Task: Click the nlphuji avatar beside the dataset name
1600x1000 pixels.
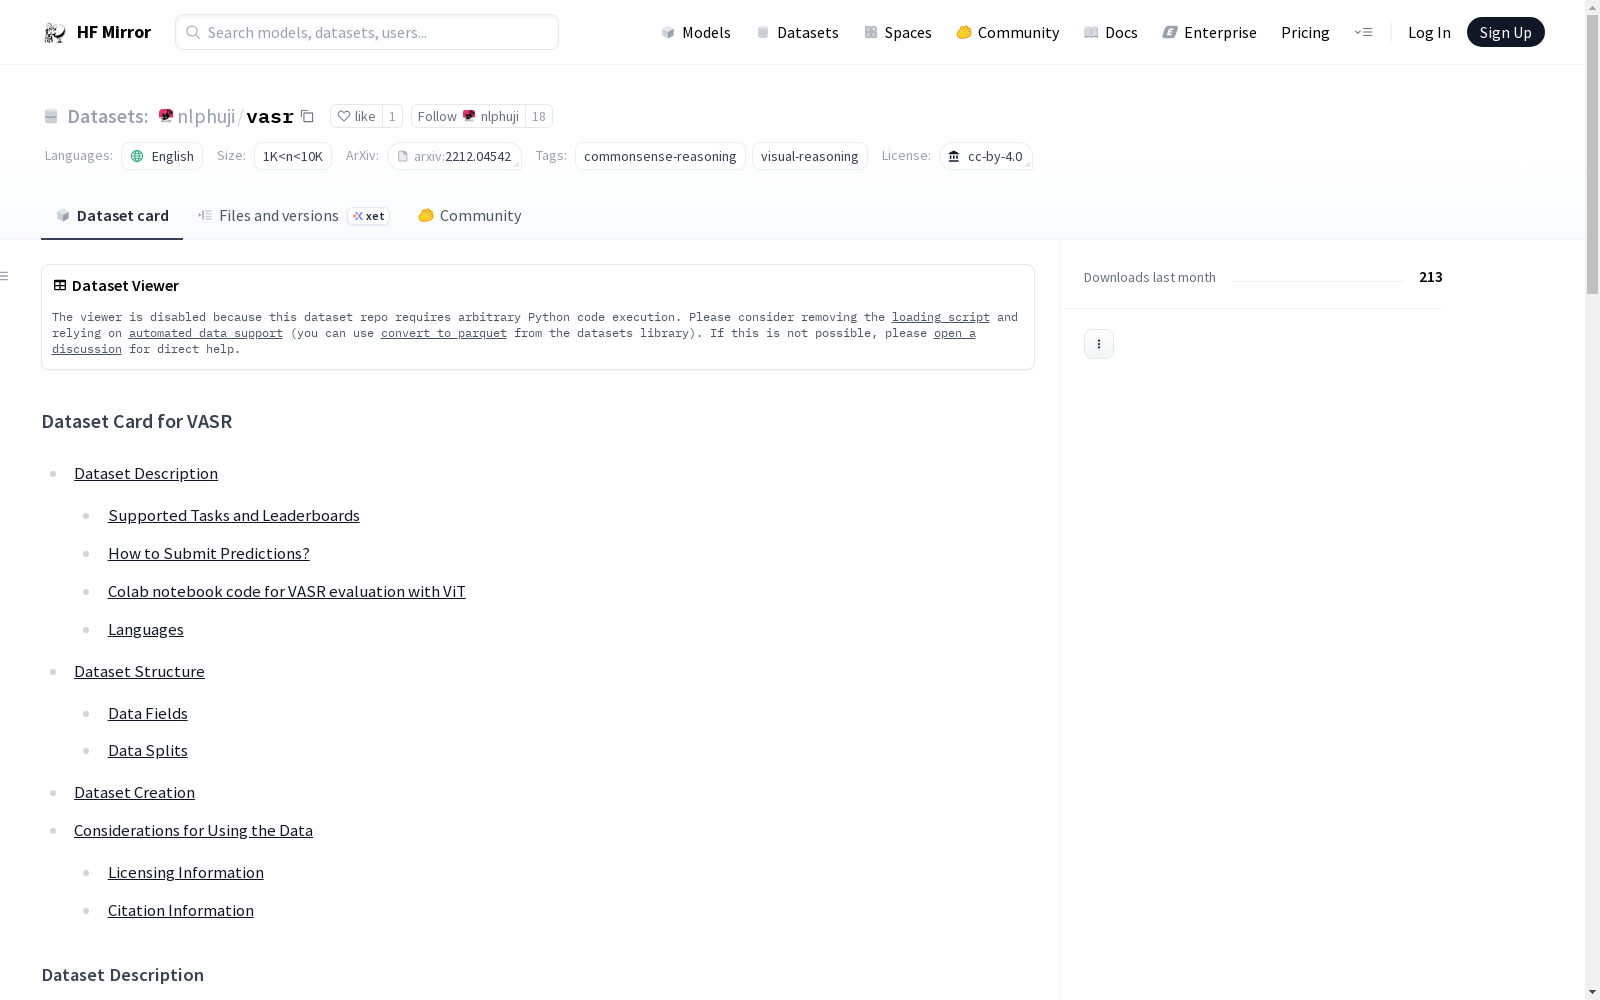Action: tap(166, 116)
